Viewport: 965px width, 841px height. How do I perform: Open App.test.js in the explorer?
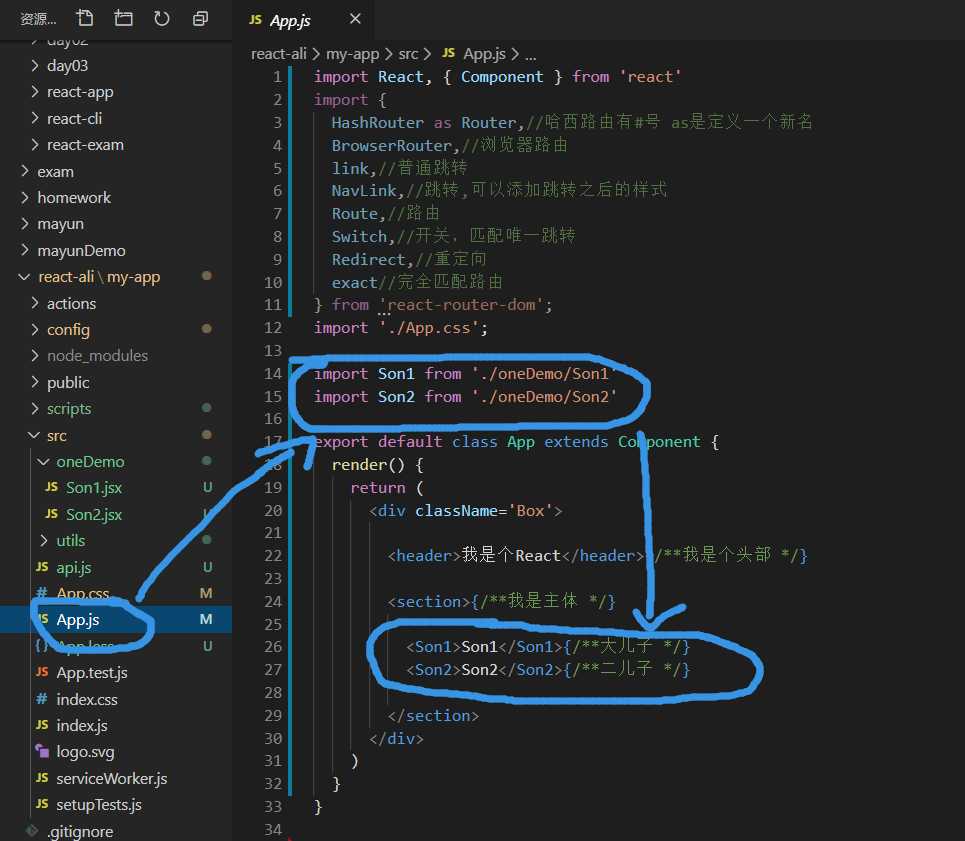[92, 672]
